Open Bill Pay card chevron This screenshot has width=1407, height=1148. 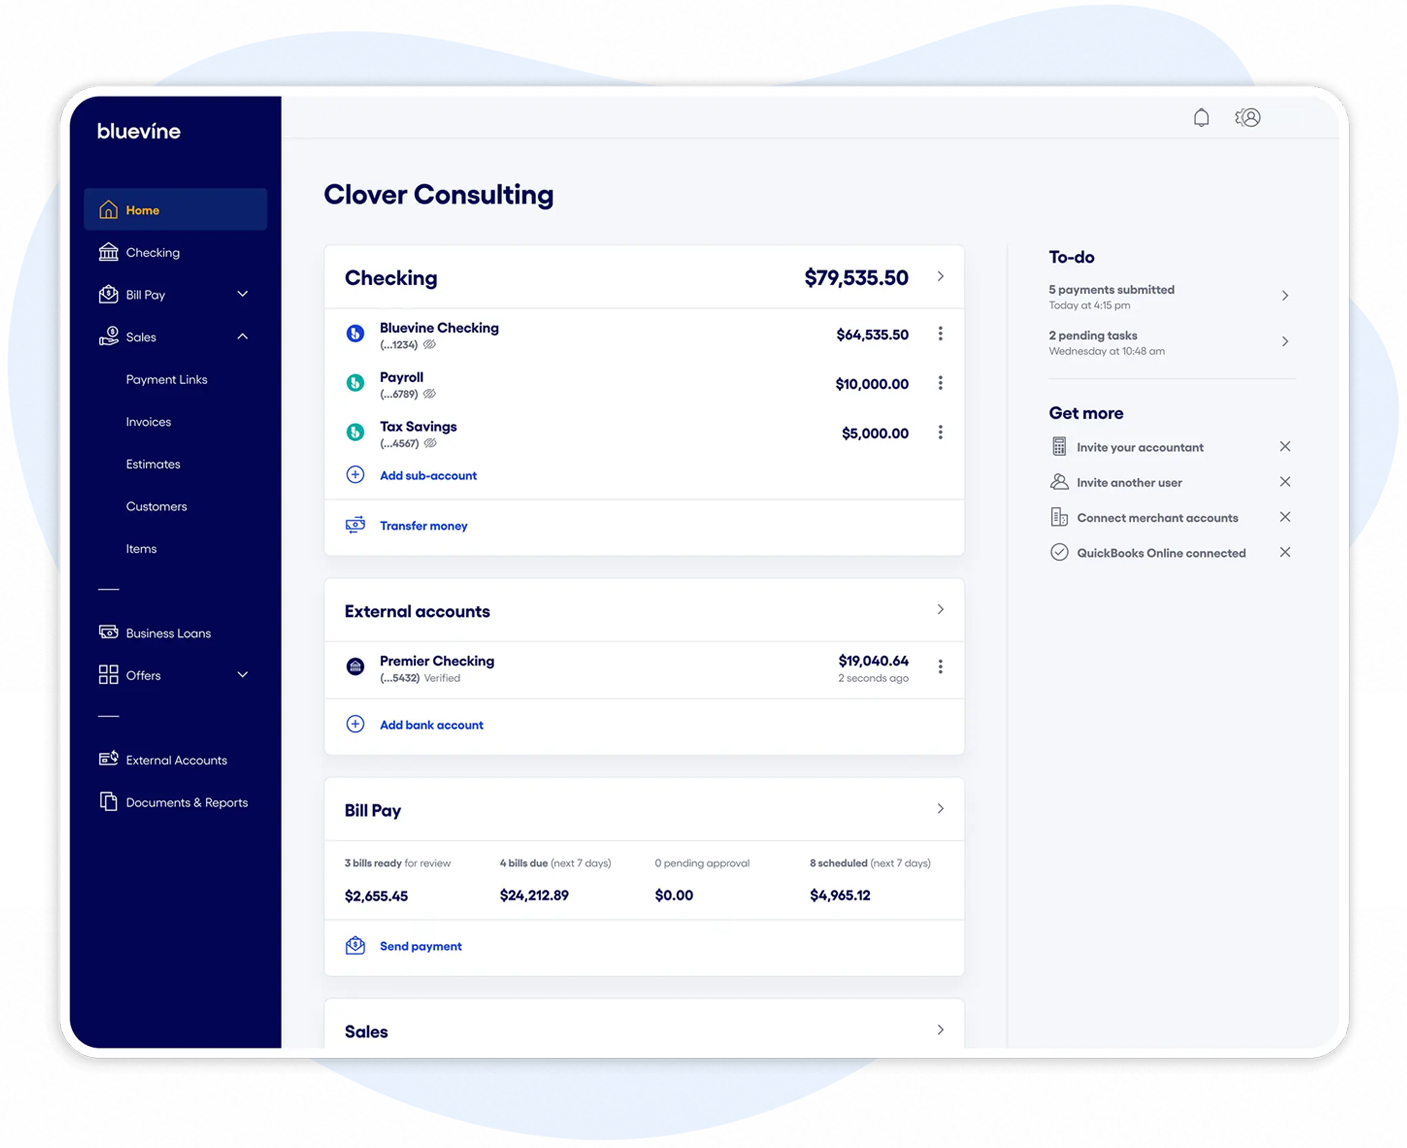[940, 808]
